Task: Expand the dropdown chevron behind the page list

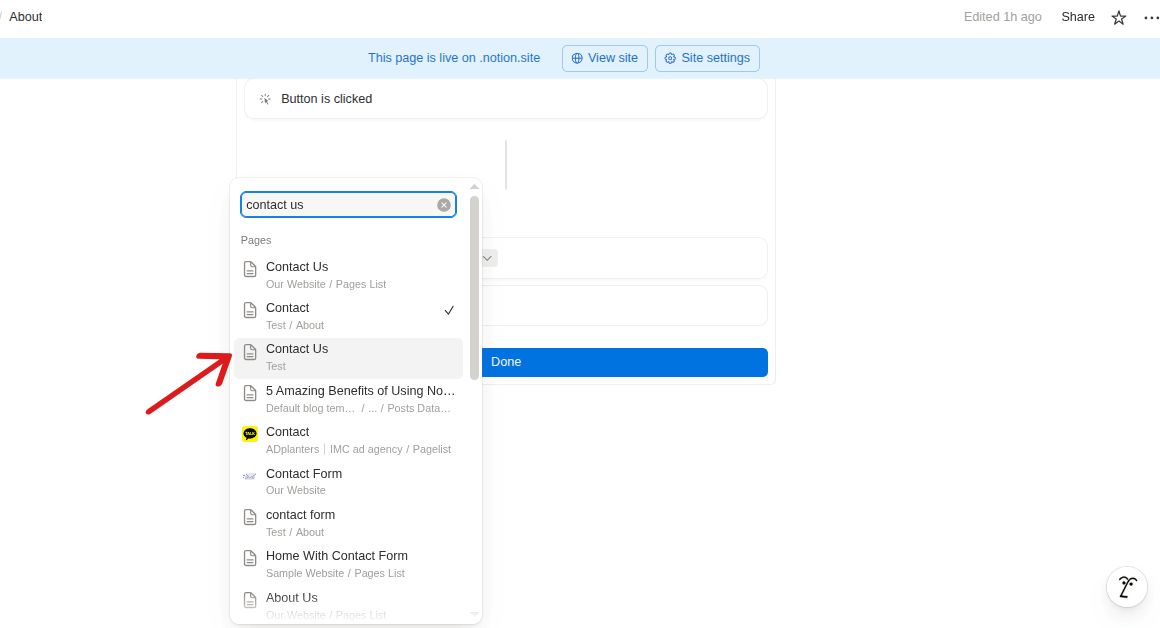Action: click(488, 258)
